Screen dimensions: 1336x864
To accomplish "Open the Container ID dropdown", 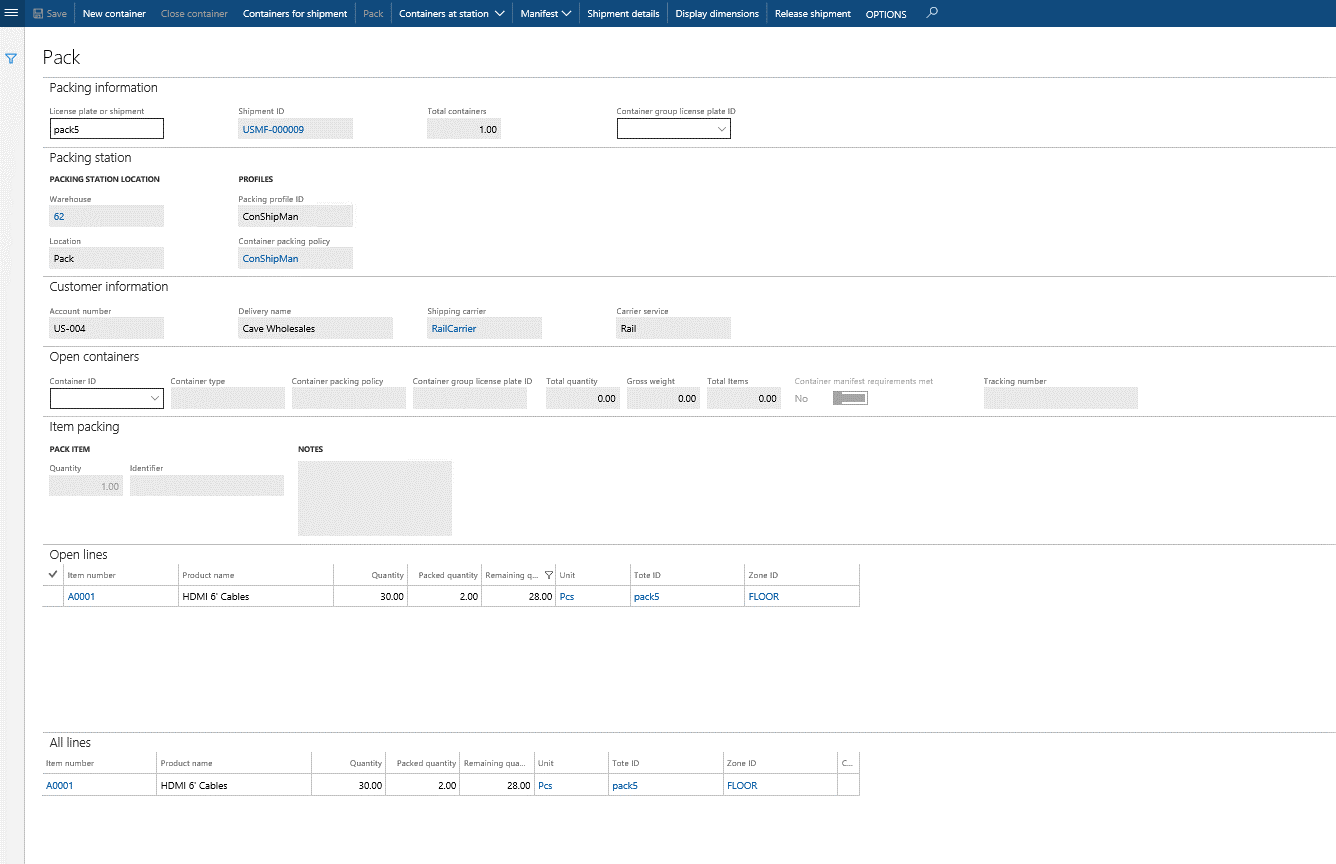I will 155,398.
